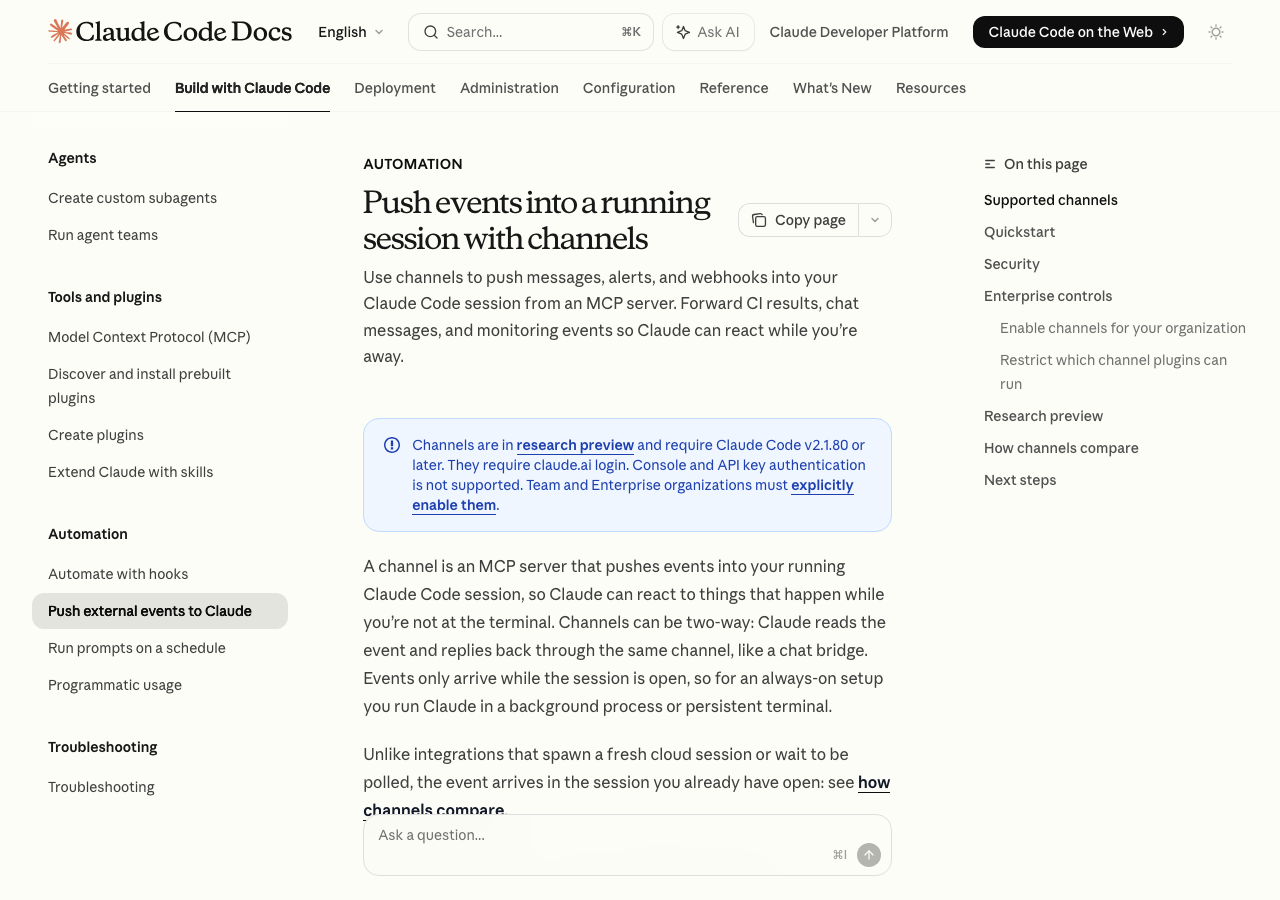Click the magnifying glass search icon
This screenshot has width=1280, height=900.
tap(431, 32)
